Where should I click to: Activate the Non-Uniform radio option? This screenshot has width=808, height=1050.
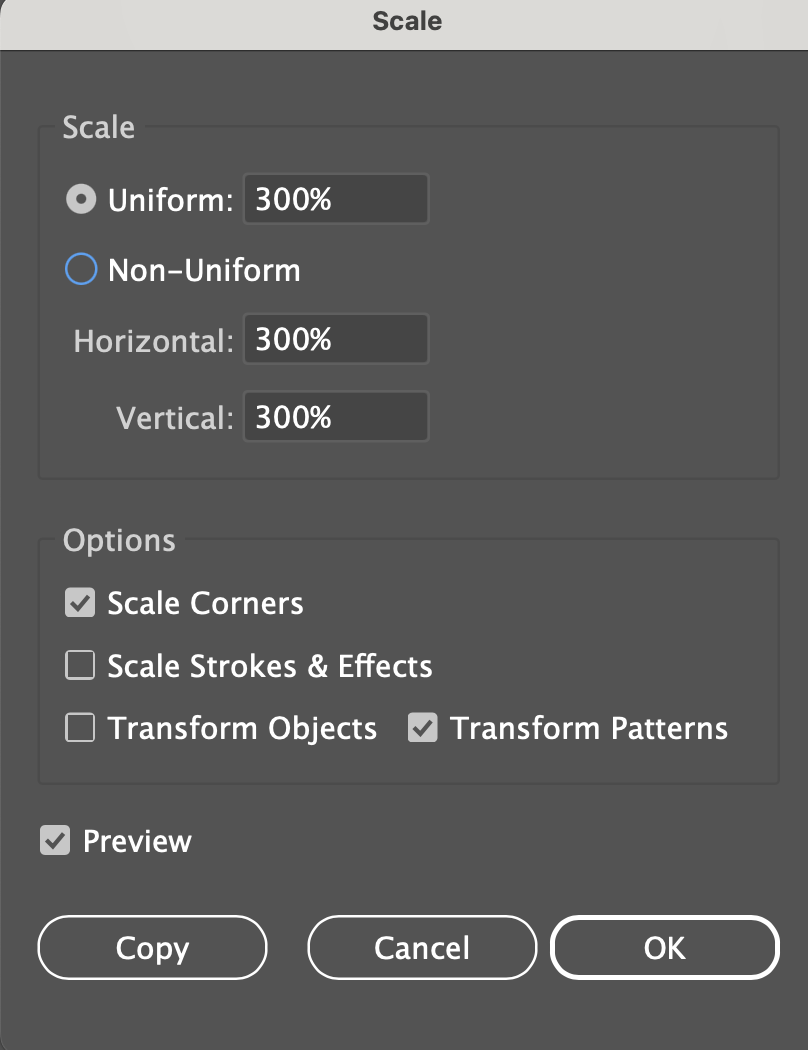pos(81,269)
